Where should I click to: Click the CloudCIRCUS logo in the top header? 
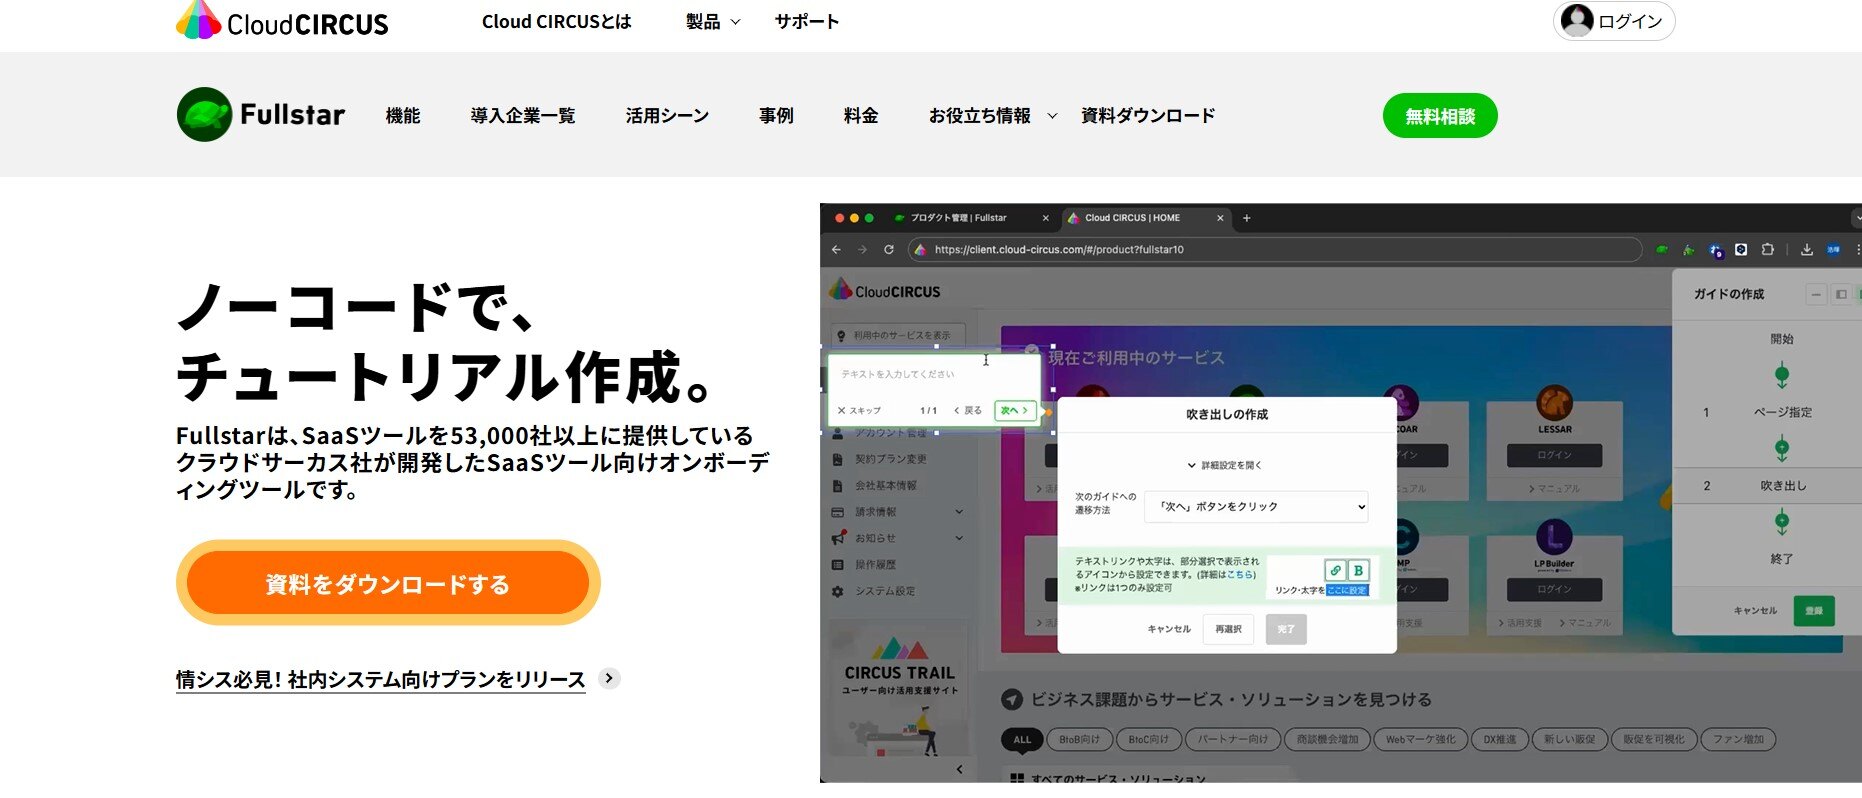pos(282,21)
